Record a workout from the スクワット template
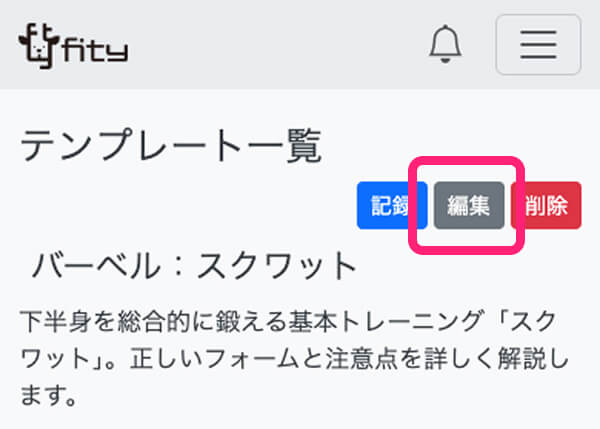Image resolution: width=600 pixels, height=429 pixels. 392,206
